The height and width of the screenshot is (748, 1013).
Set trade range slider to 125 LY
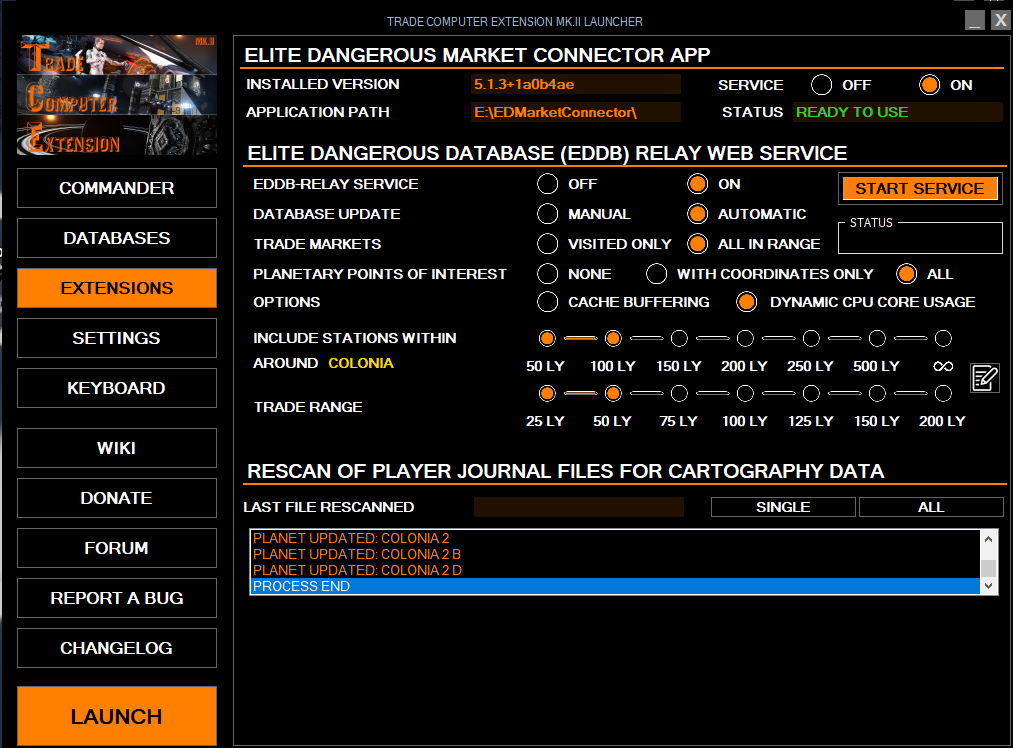point(811,393)
